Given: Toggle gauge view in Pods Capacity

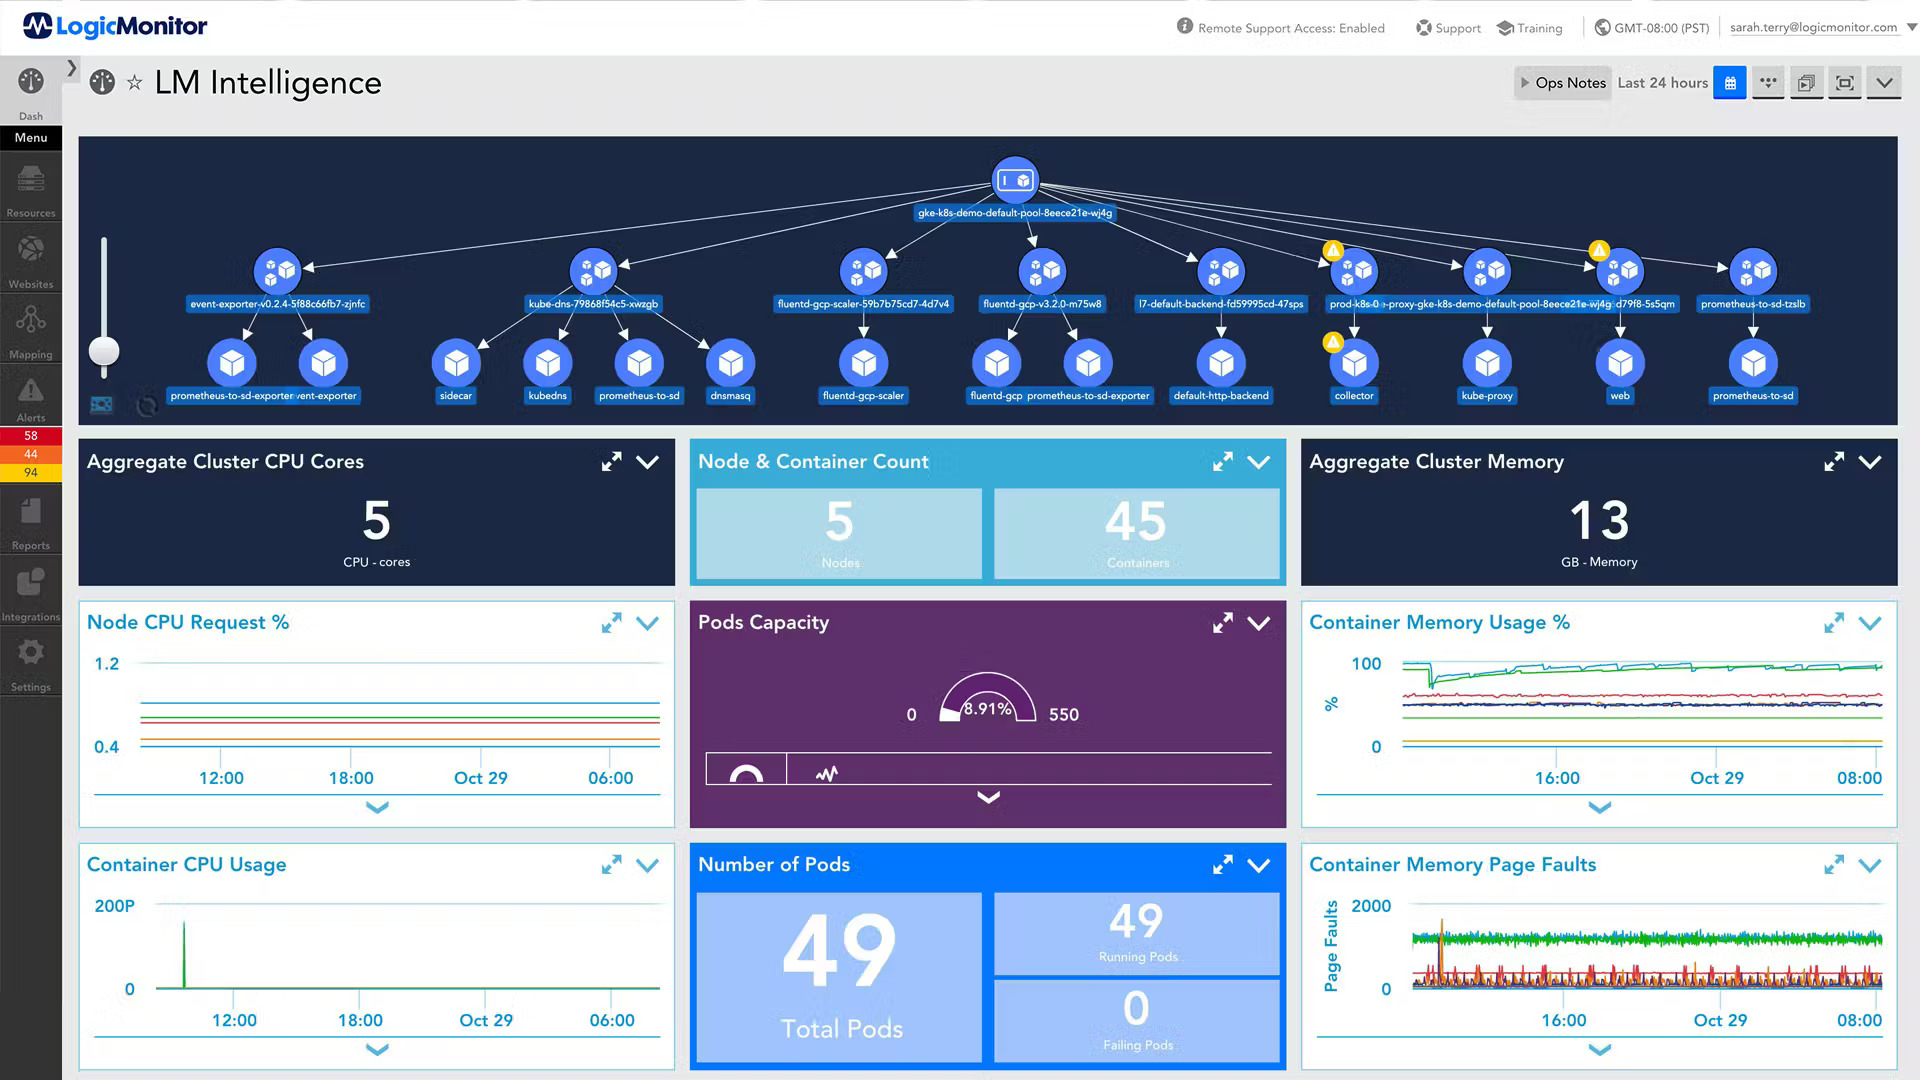Looking at the screenshot, I should click(746, 771).
